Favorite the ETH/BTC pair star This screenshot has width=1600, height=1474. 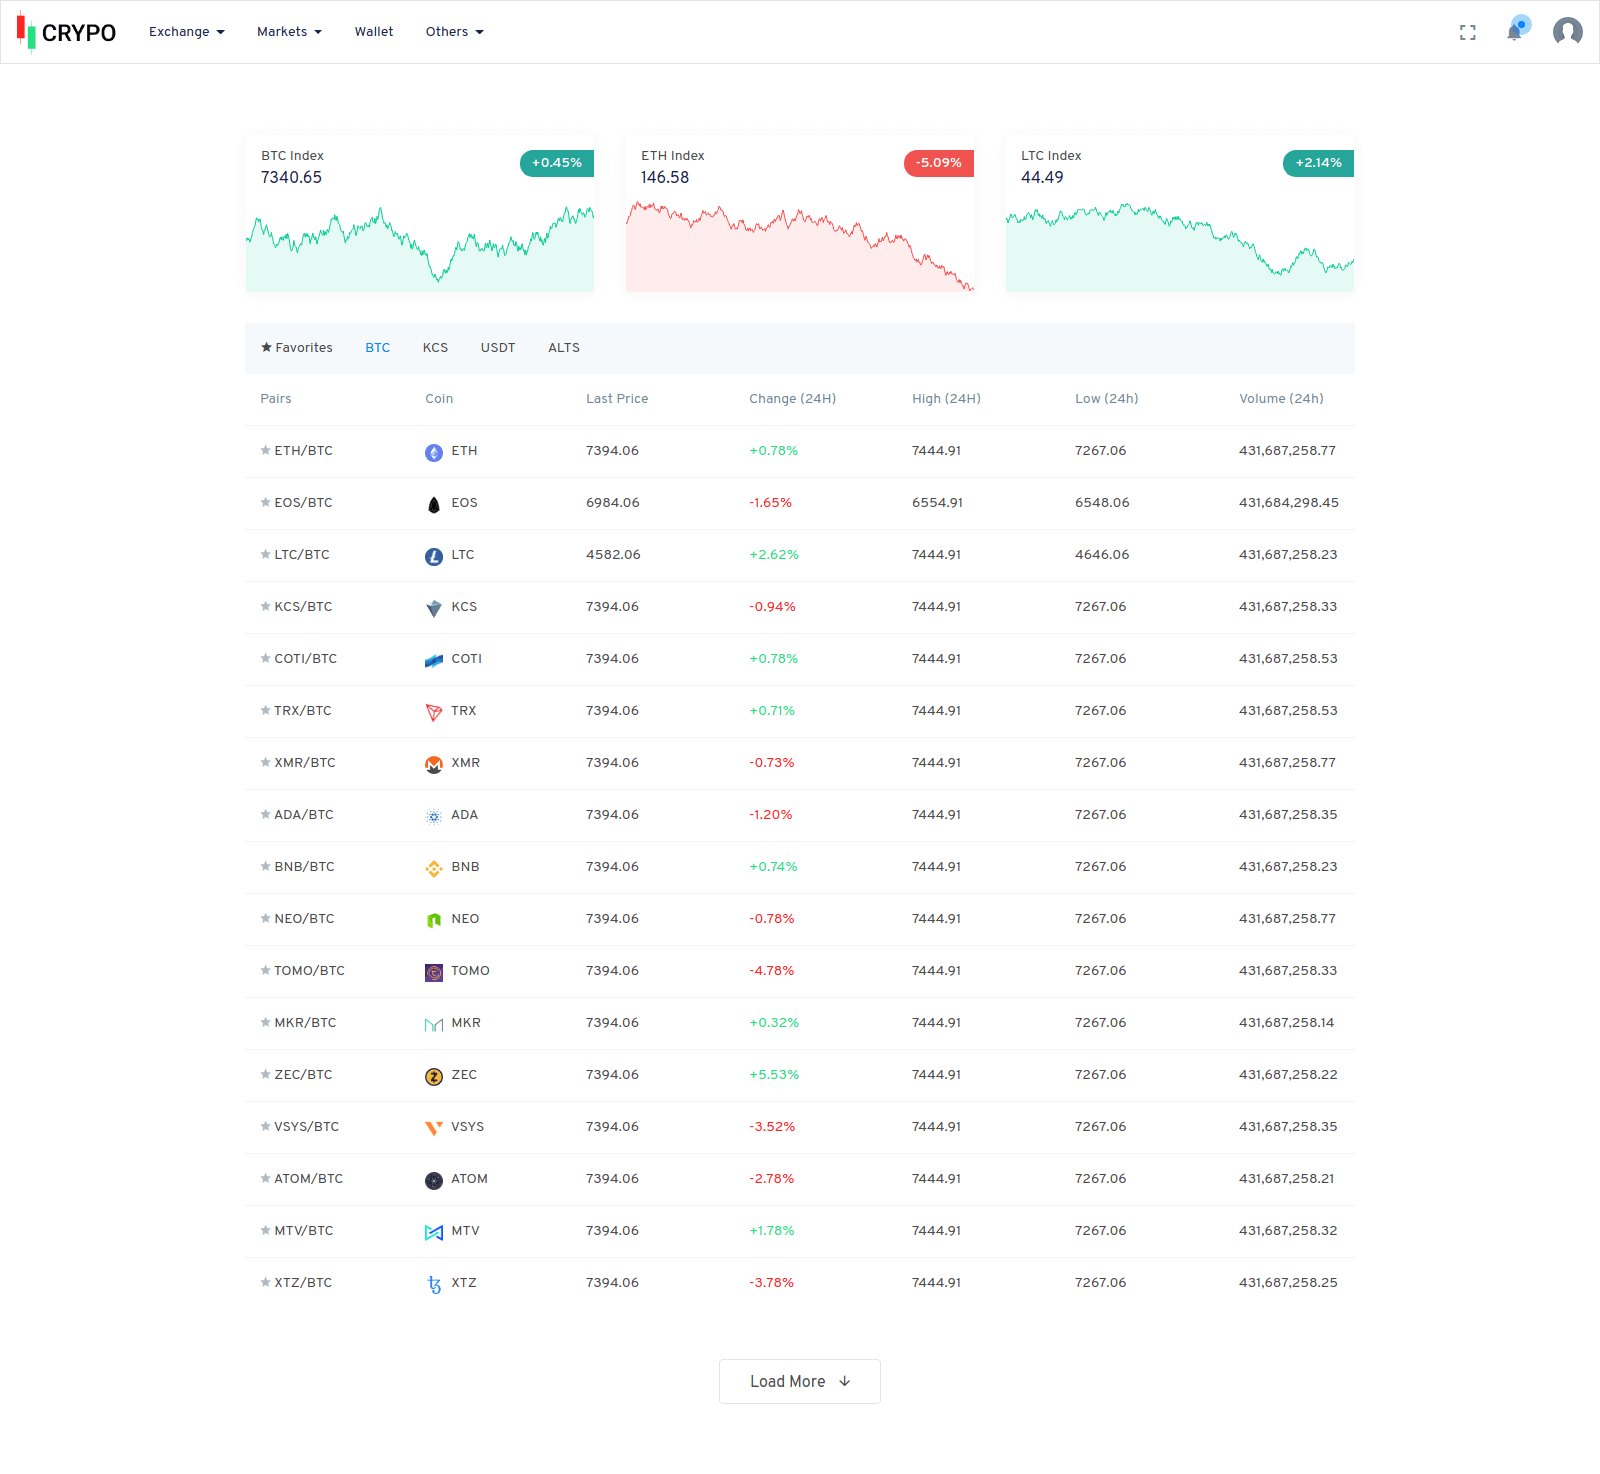(266, 450)
